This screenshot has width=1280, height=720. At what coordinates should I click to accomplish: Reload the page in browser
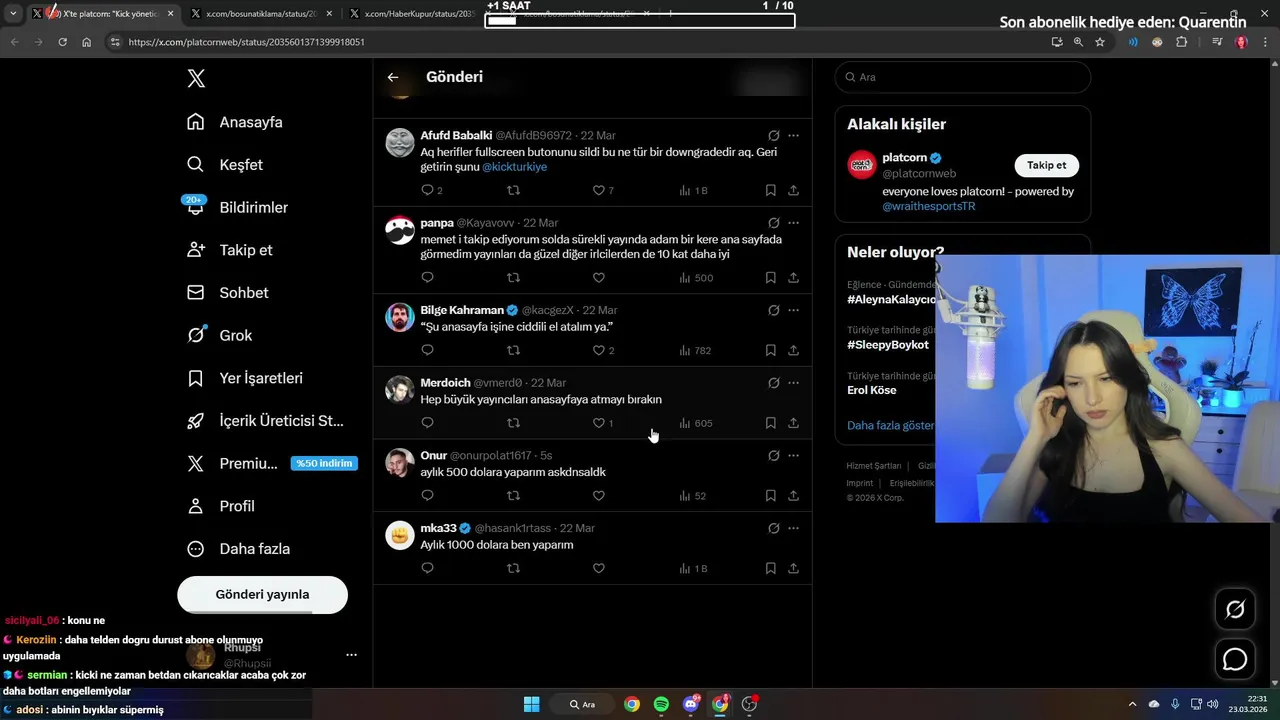coord(62,42)
